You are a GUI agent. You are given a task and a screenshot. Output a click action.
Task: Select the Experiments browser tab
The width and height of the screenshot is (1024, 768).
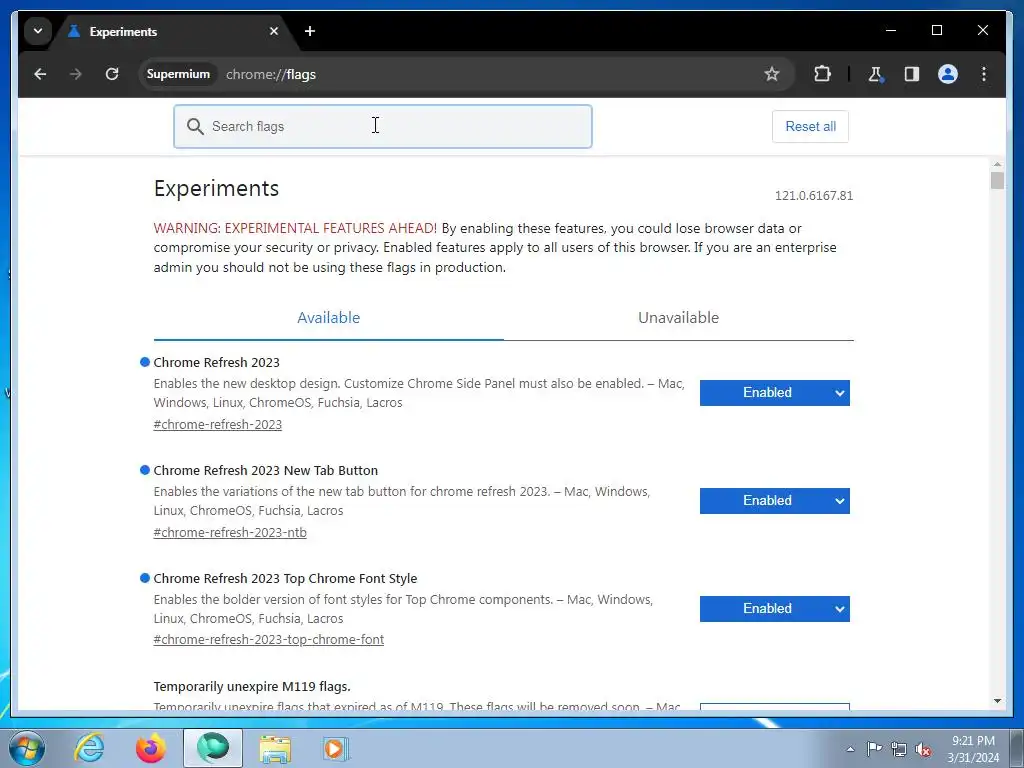click(x=175, y=31)
